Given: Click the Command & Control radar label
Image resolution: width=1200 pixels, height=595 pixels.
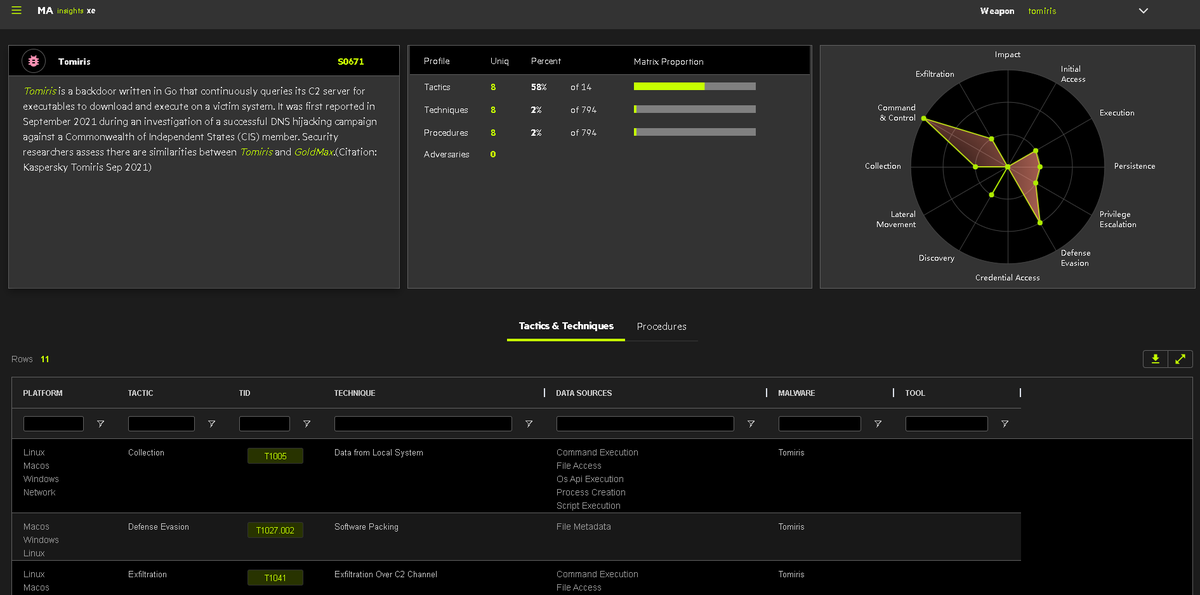Looking at the screenshot, I should click(x=897, y=113).
